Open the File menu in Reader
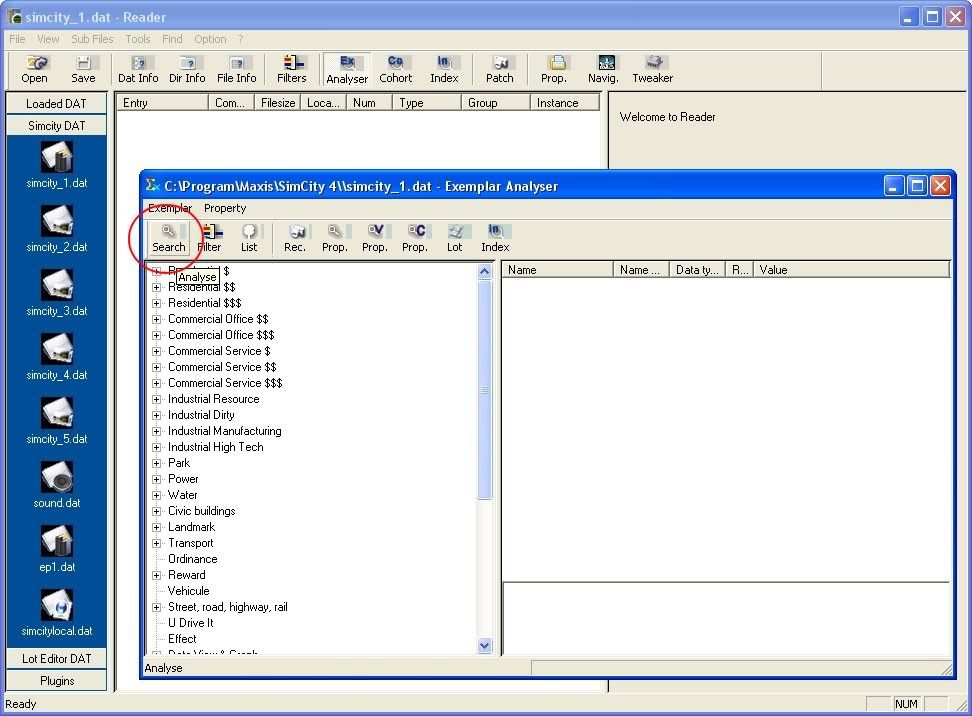The width and height of the screenshot is (972, 716). [x=17, y=39]
